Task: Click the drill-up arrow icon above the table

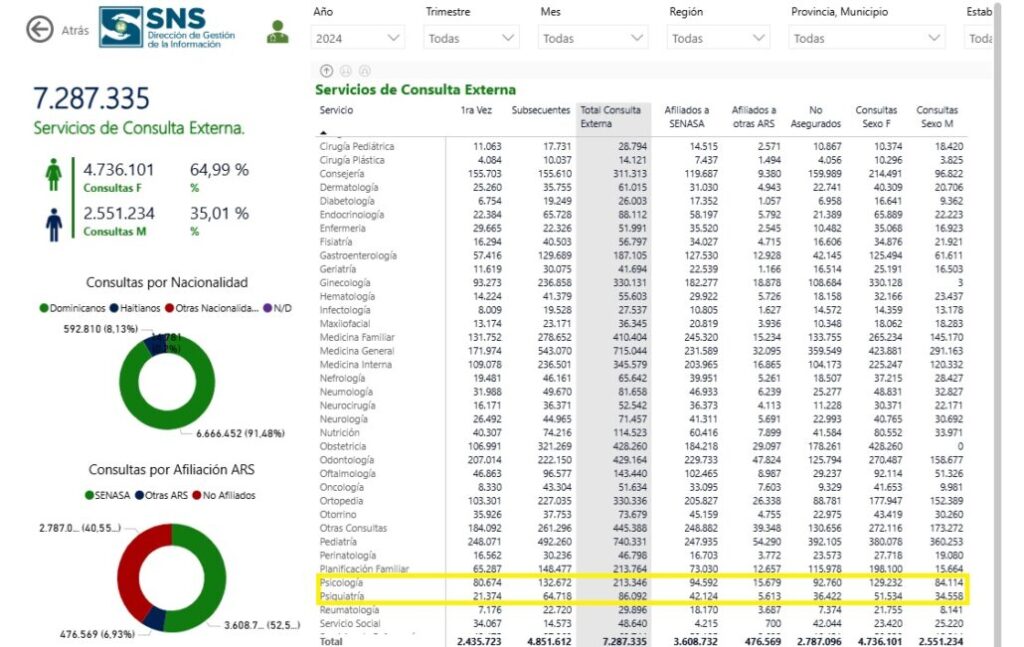Action: (x=327, y=71)
